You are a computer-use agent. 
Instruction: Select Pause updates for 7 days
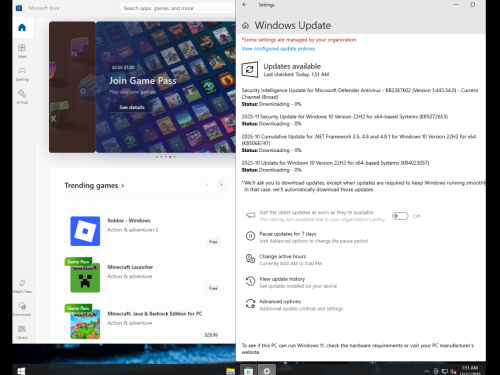point(288,234)
